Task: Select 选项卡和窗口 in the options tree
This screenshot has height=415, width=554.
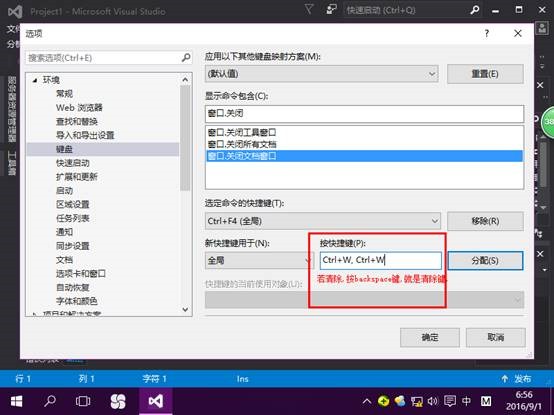Action: [x=81, y=273]
